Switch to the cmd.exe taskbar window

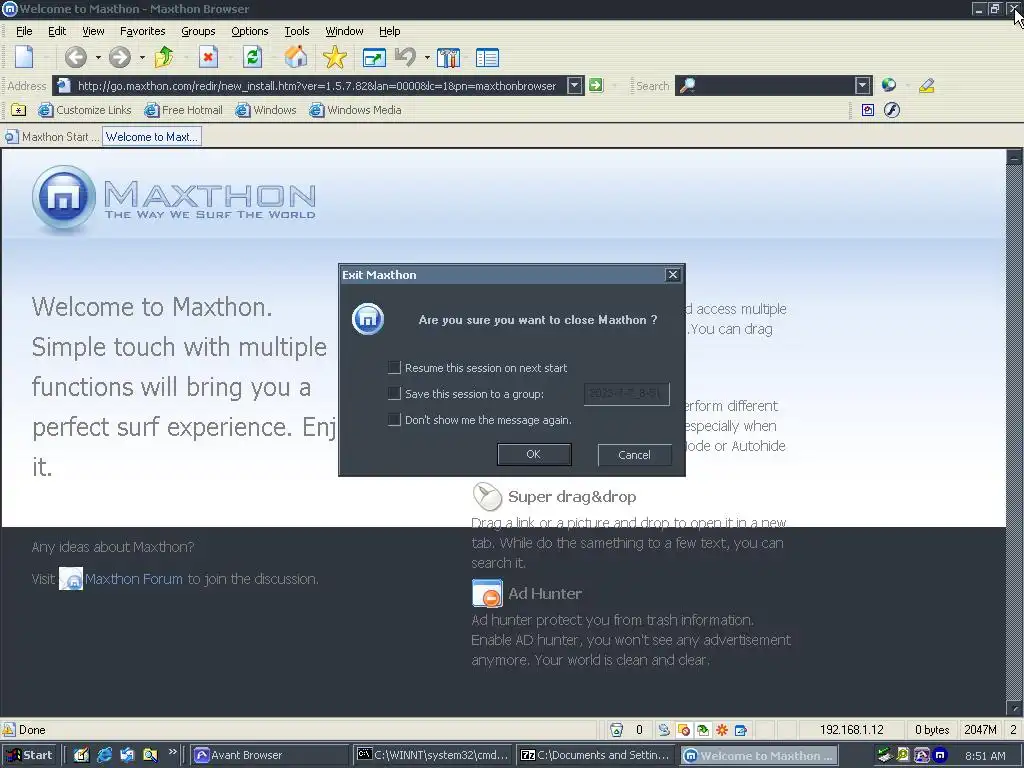(x=433, y=755)
